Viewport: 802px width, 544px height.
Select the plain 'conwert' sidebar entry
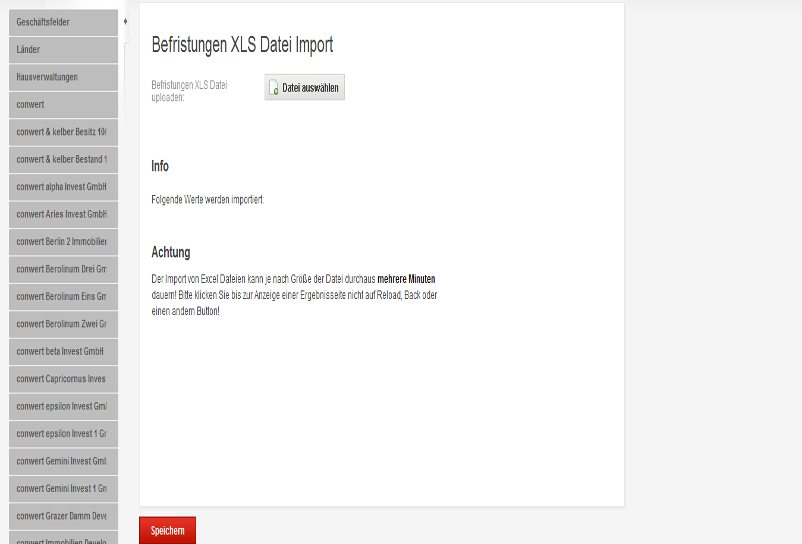pos(63,105)
